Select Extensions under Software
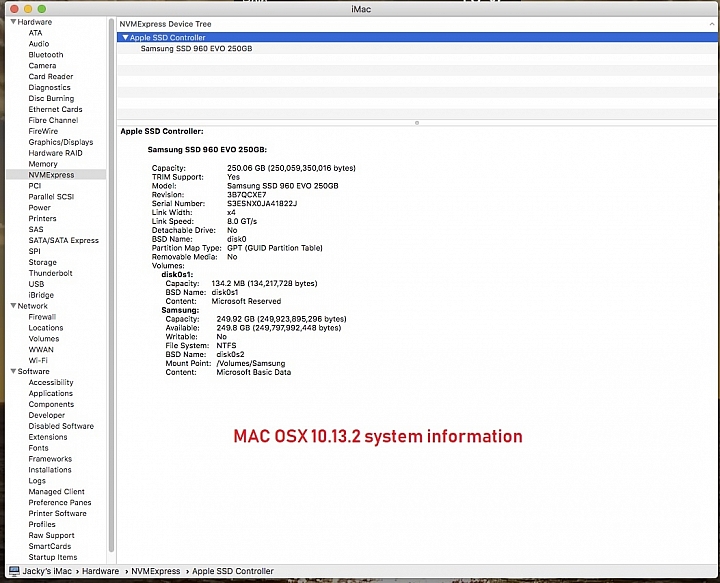The width and height of the screenshot is (720, 583). click(48, 437)
